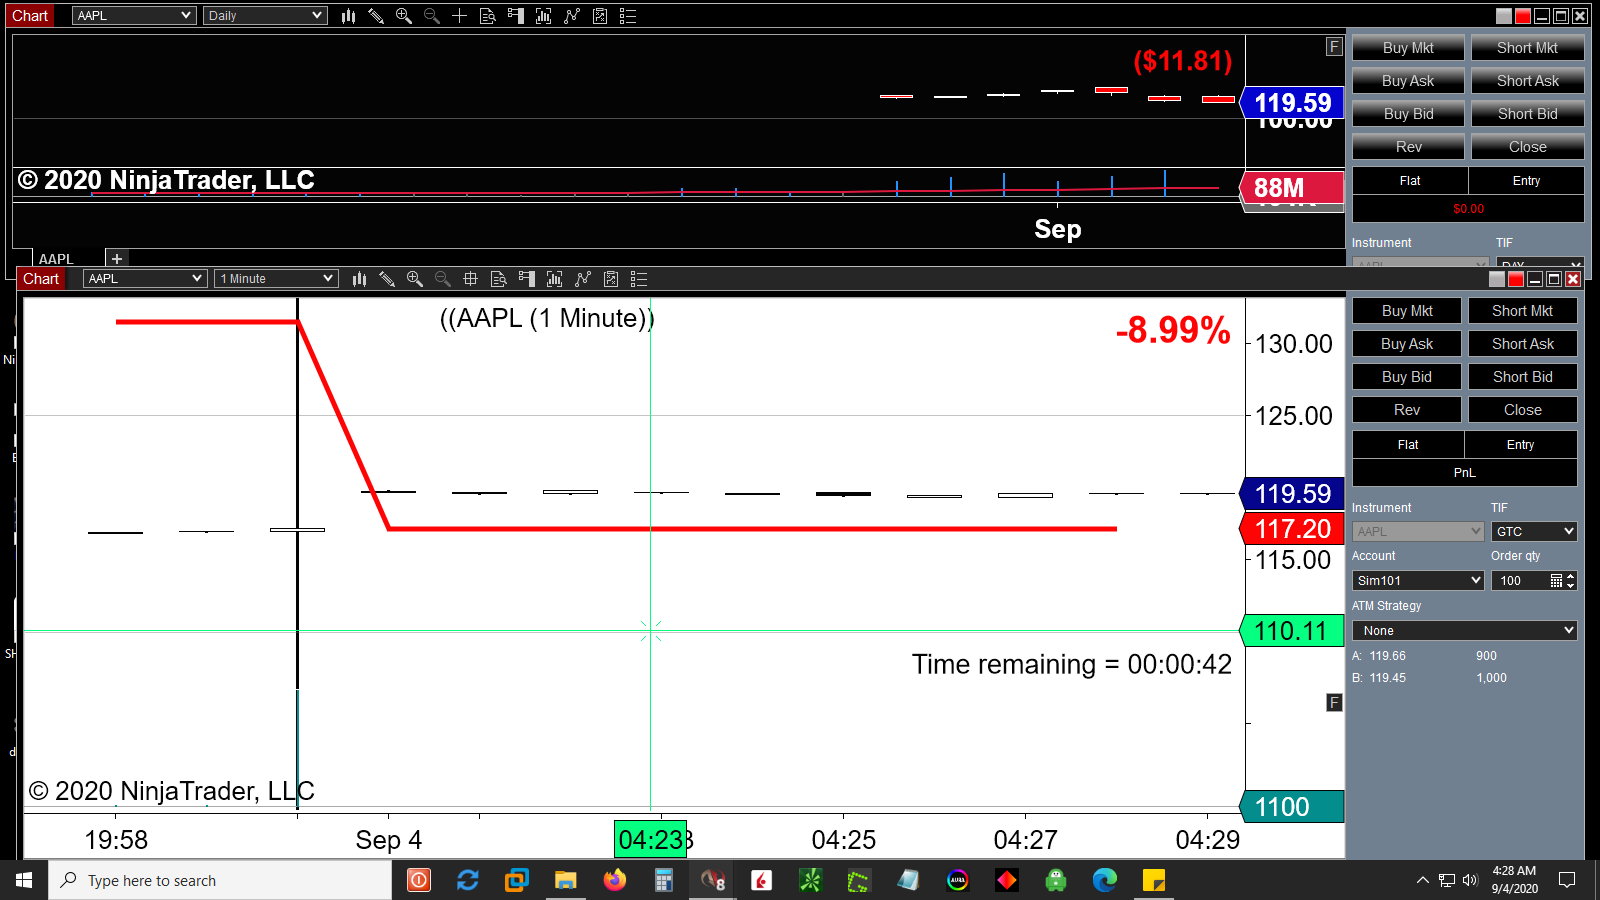This screenshot has height=900, width=1600.
Task: Show the data box in 1 Minute chart
Action: click(x=499, y=279)
